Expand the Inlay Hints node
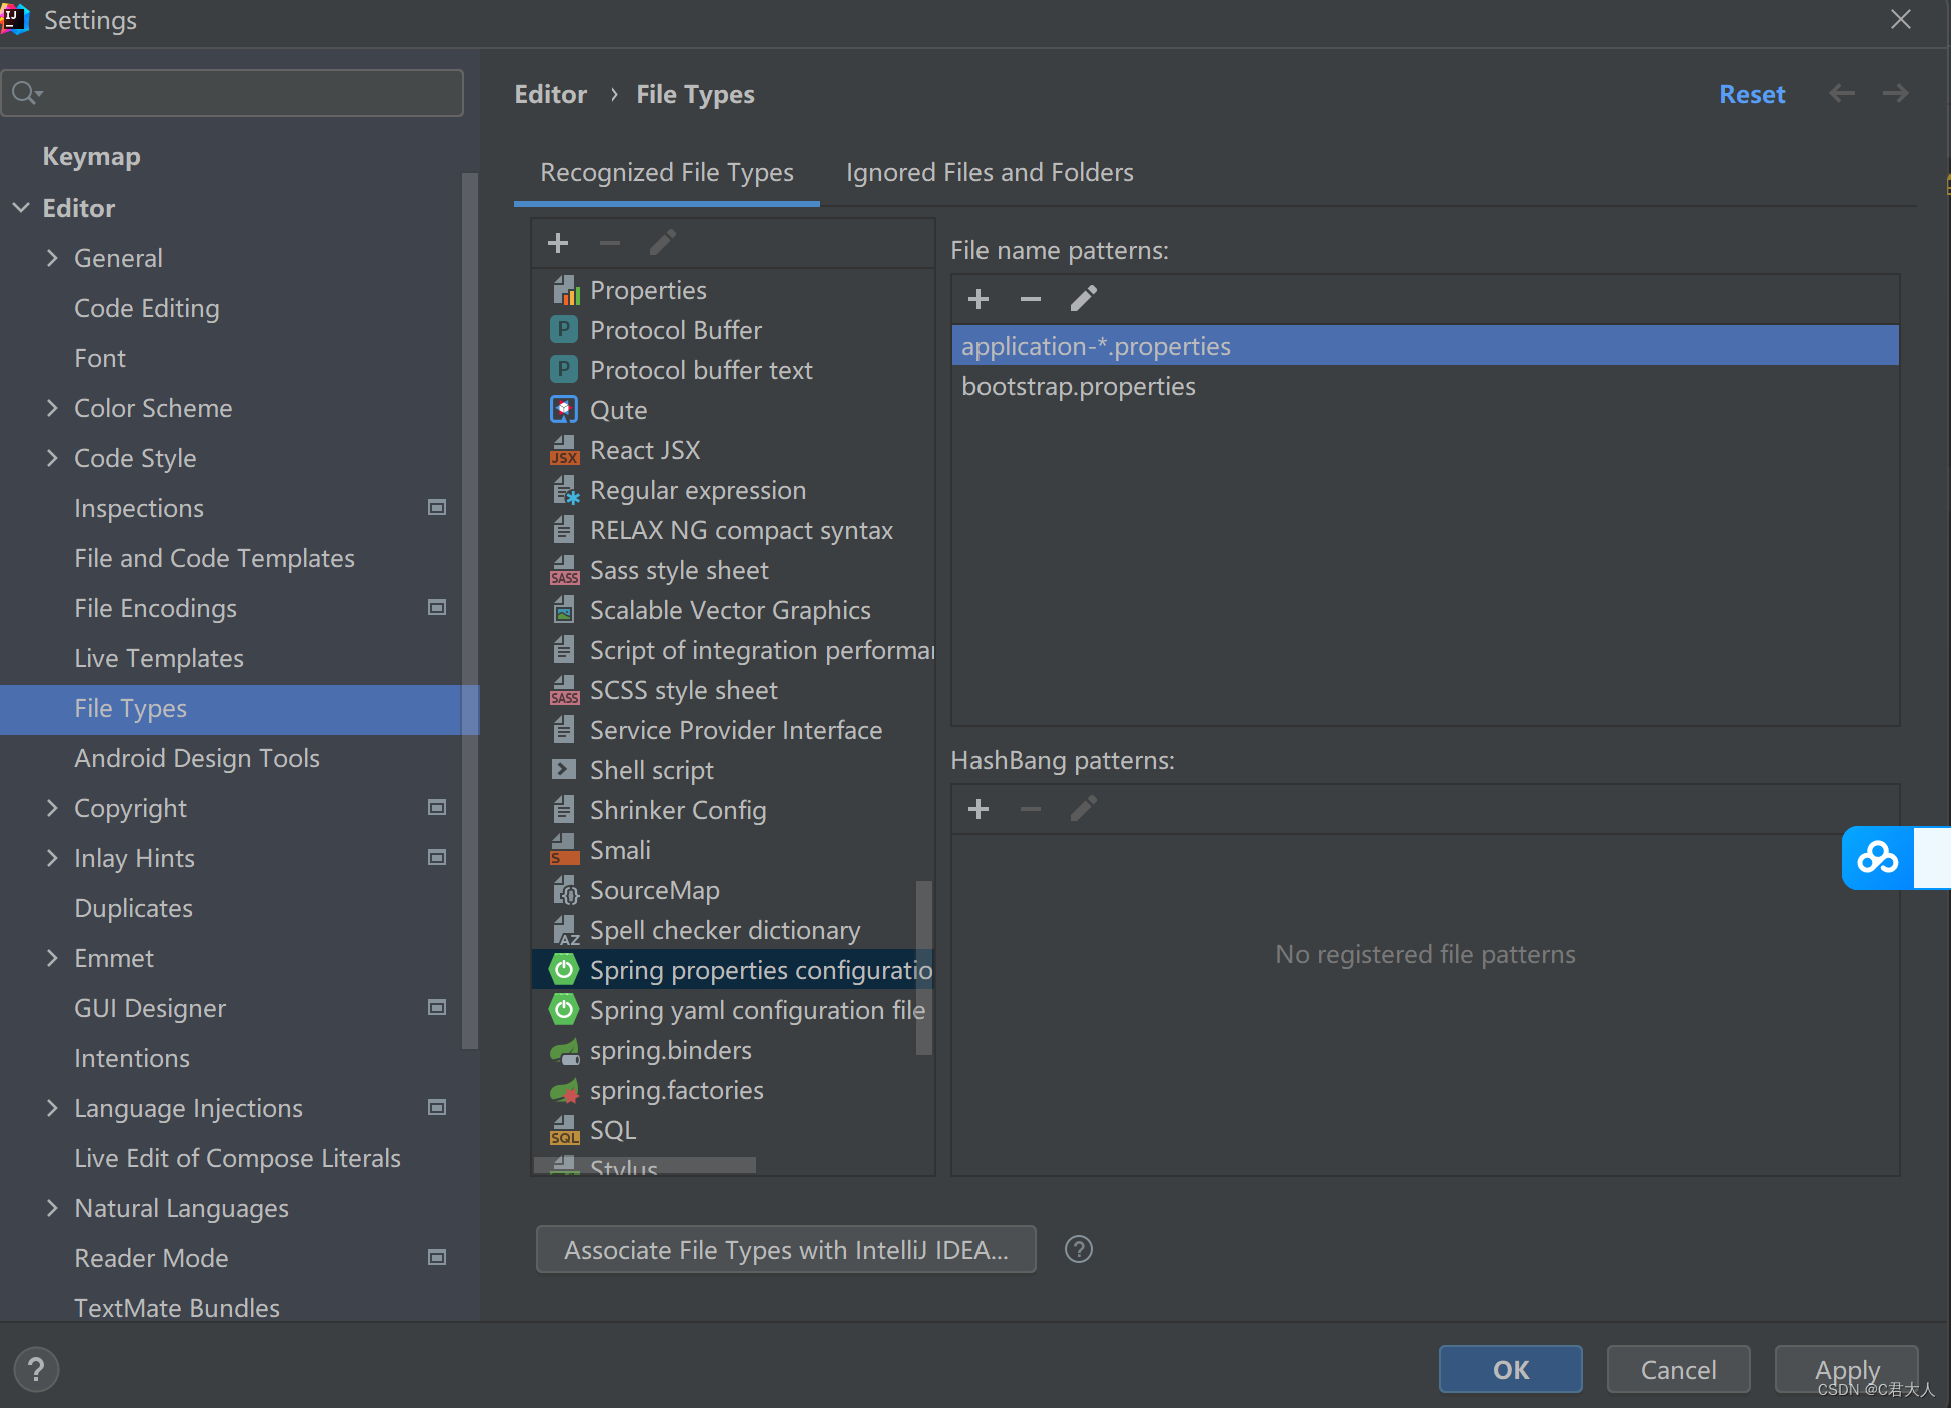Viewport: 1952px width, 1408px height. [x=52, y=858]
